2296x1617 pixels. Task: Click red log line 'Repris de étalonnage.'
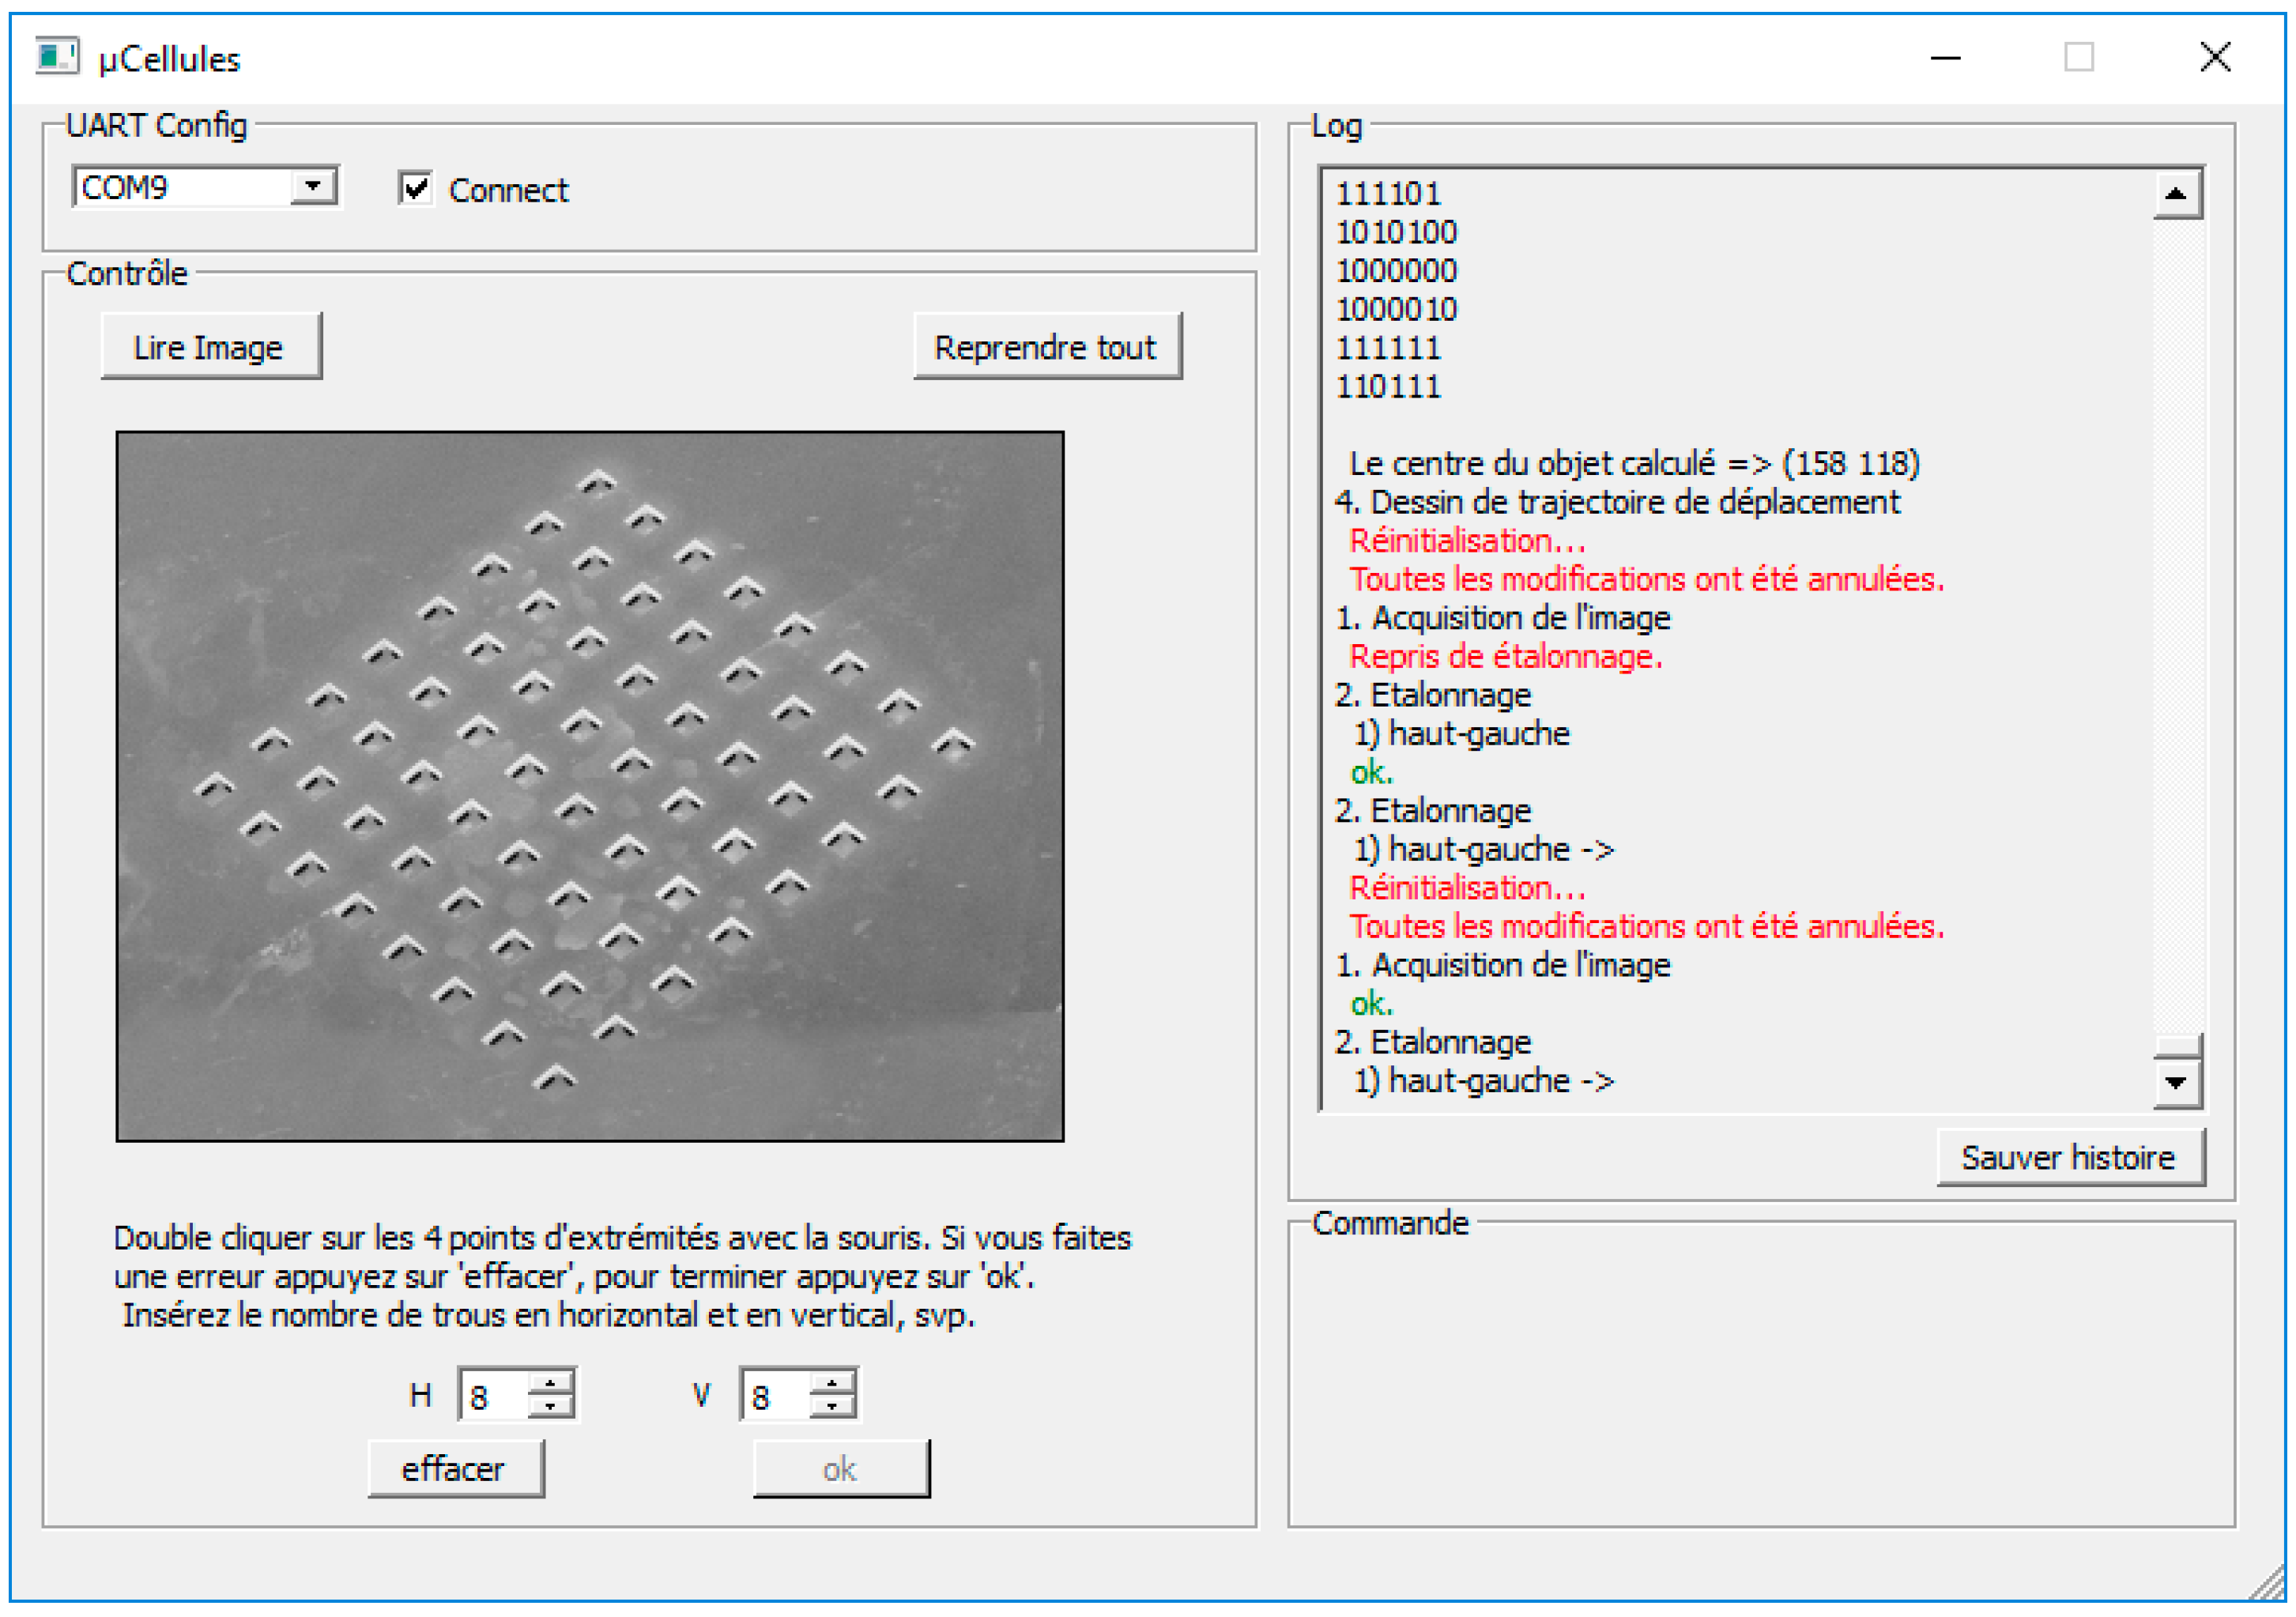(x=1506, y=657)
